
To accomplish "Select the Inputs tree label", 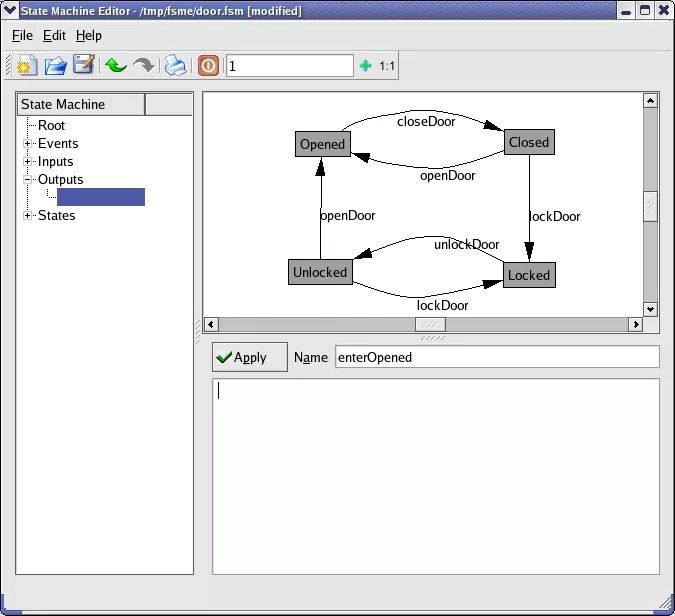I will 56,161.
